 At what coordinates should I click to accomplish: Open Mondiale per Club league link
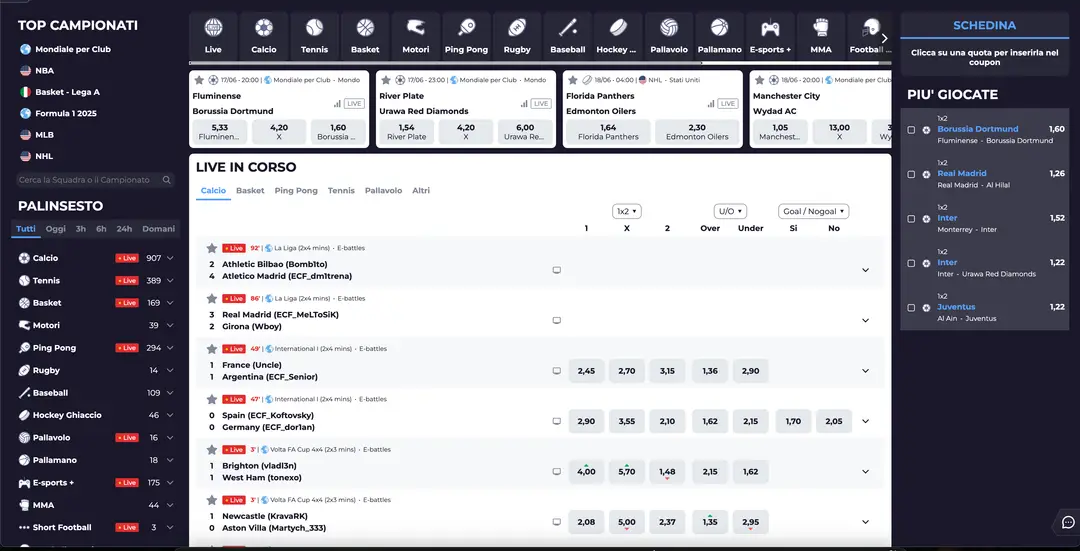(73, 49)
